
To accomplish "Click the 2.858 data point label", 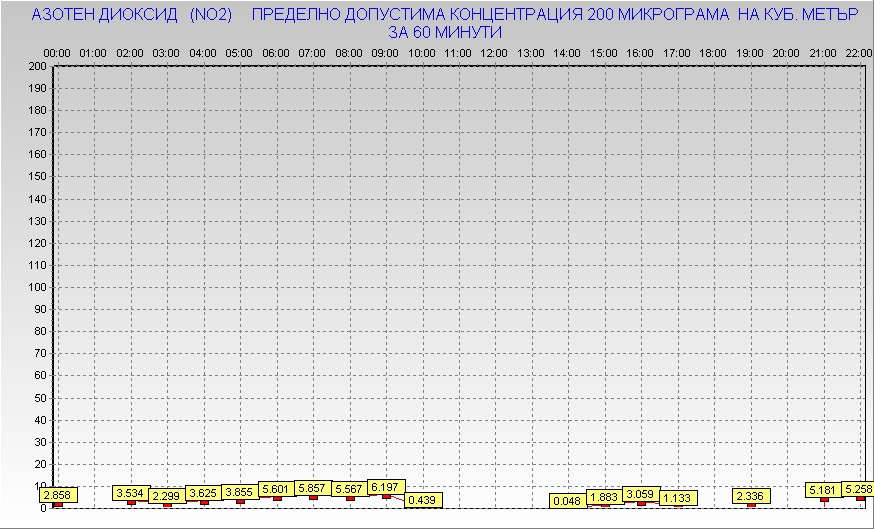I will click(57, 495).
